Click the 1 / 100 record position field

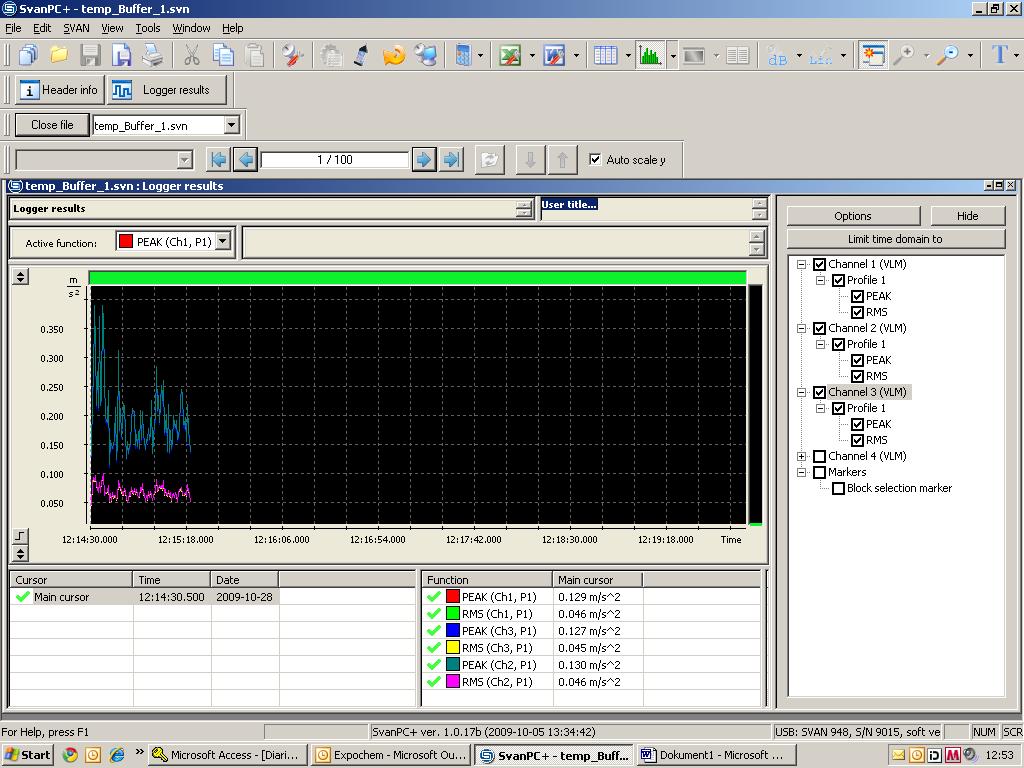pyautogui.click(x=335, y=159)
